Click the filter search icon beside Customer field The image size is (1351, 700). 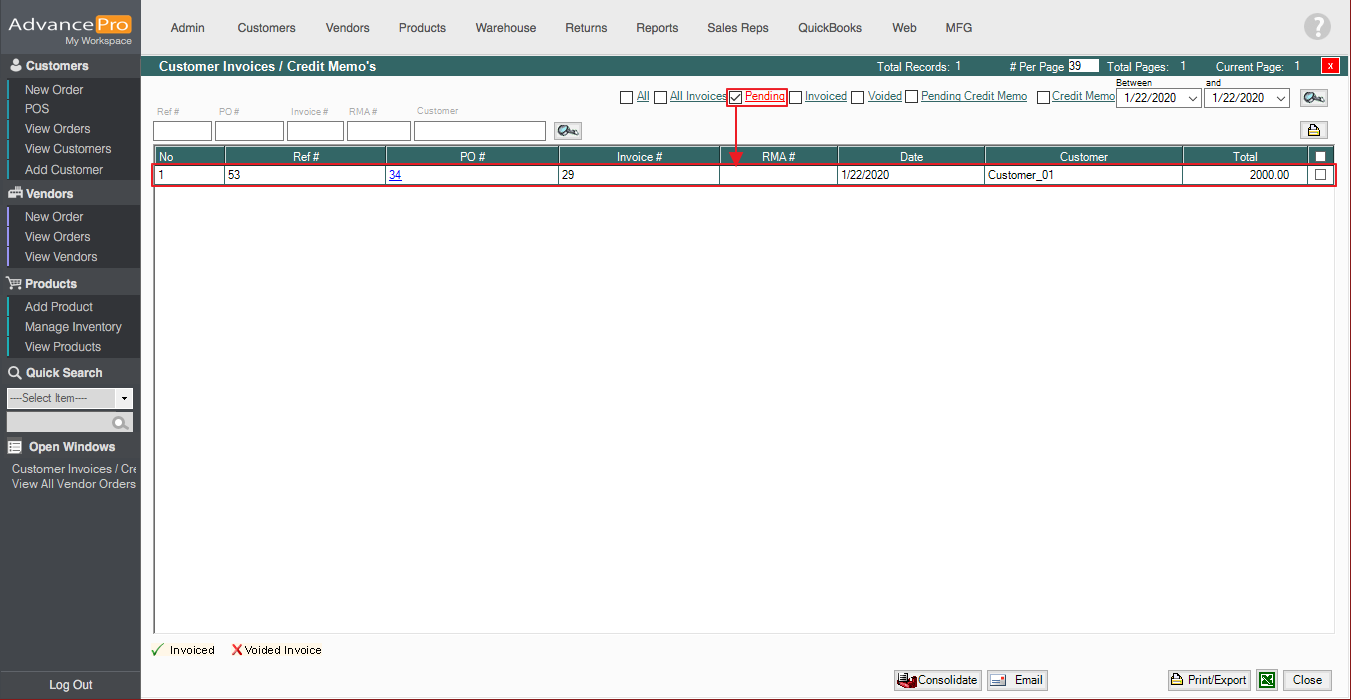click(567, 131)
